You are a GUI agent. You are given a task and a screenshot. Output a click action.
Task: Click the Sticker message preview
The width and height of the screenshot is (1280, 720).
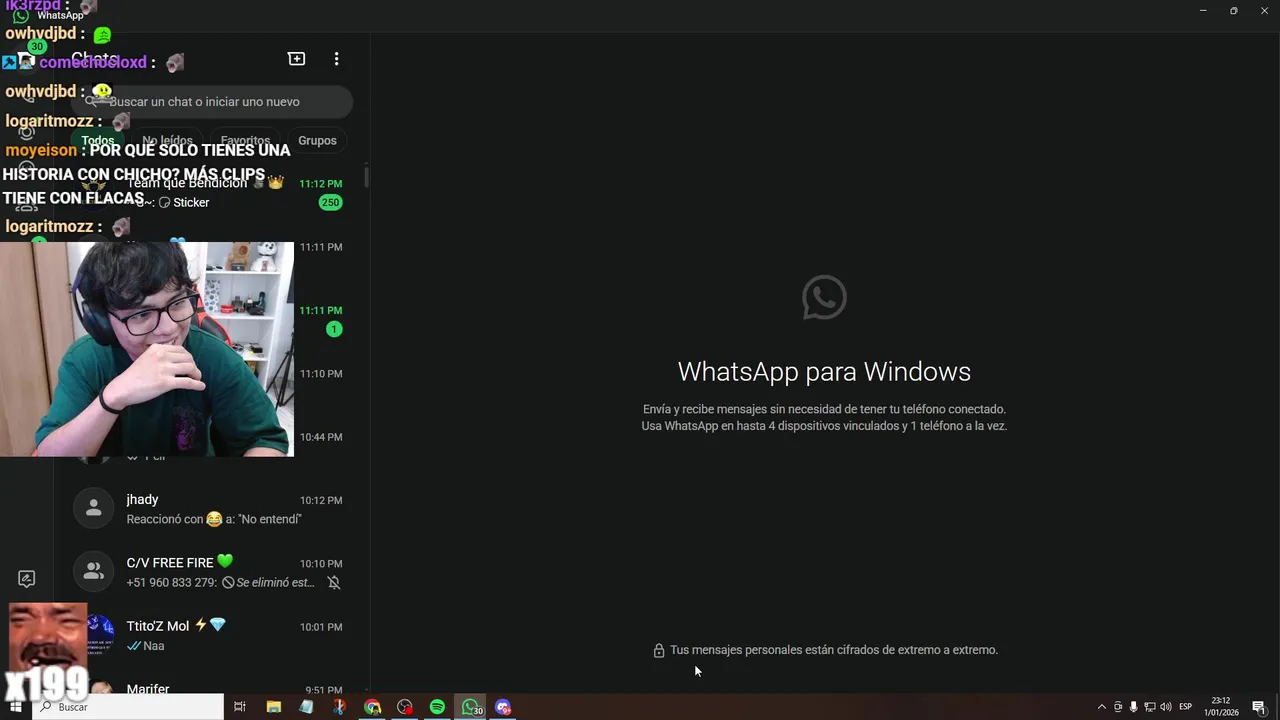185,202
